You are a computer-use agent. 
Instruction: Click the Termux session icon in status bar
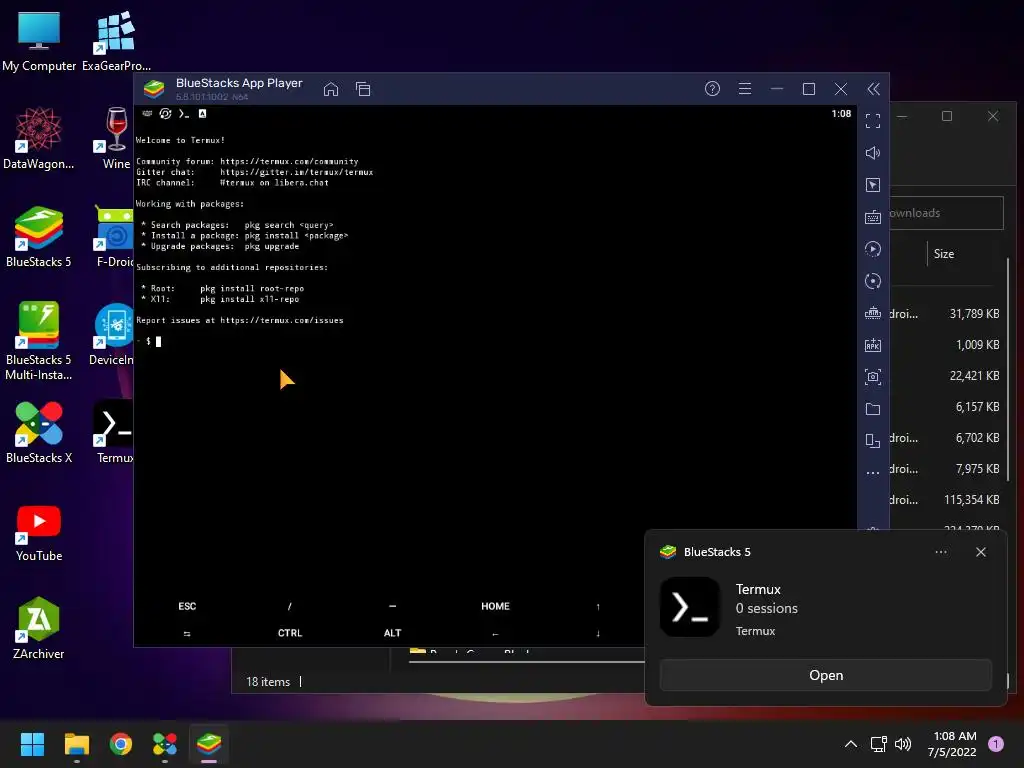(x=184, y=114)
